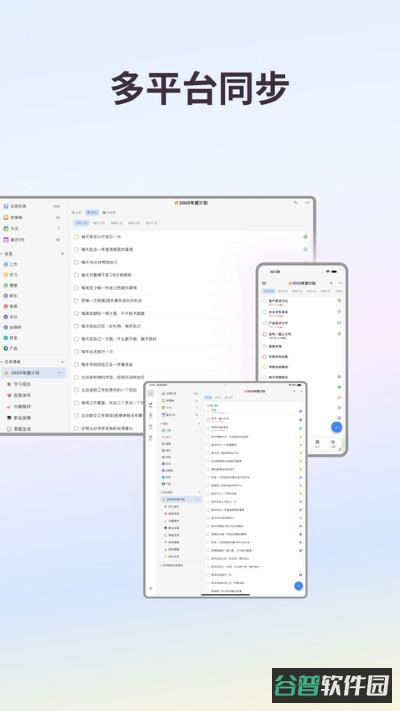Image resolution: width=400 pixels, height=711 pixels.
Task: Filter by the 家庭 tag in desktop sidebar
Action: point(11,306)
